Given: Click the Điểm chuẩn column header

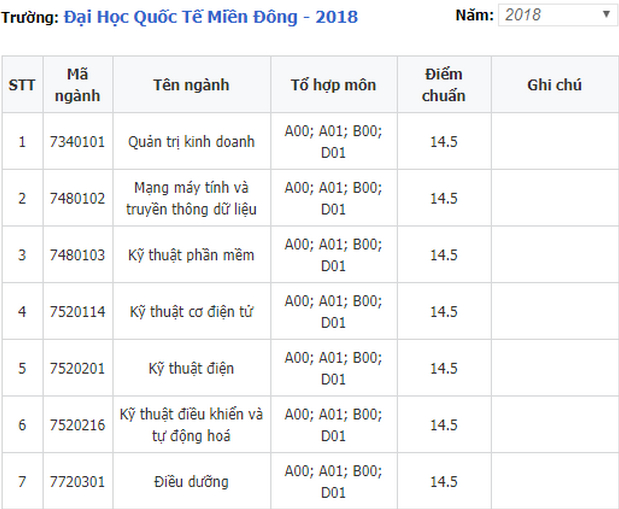Looking at the screenshot, I should click(x=444, y=85).
